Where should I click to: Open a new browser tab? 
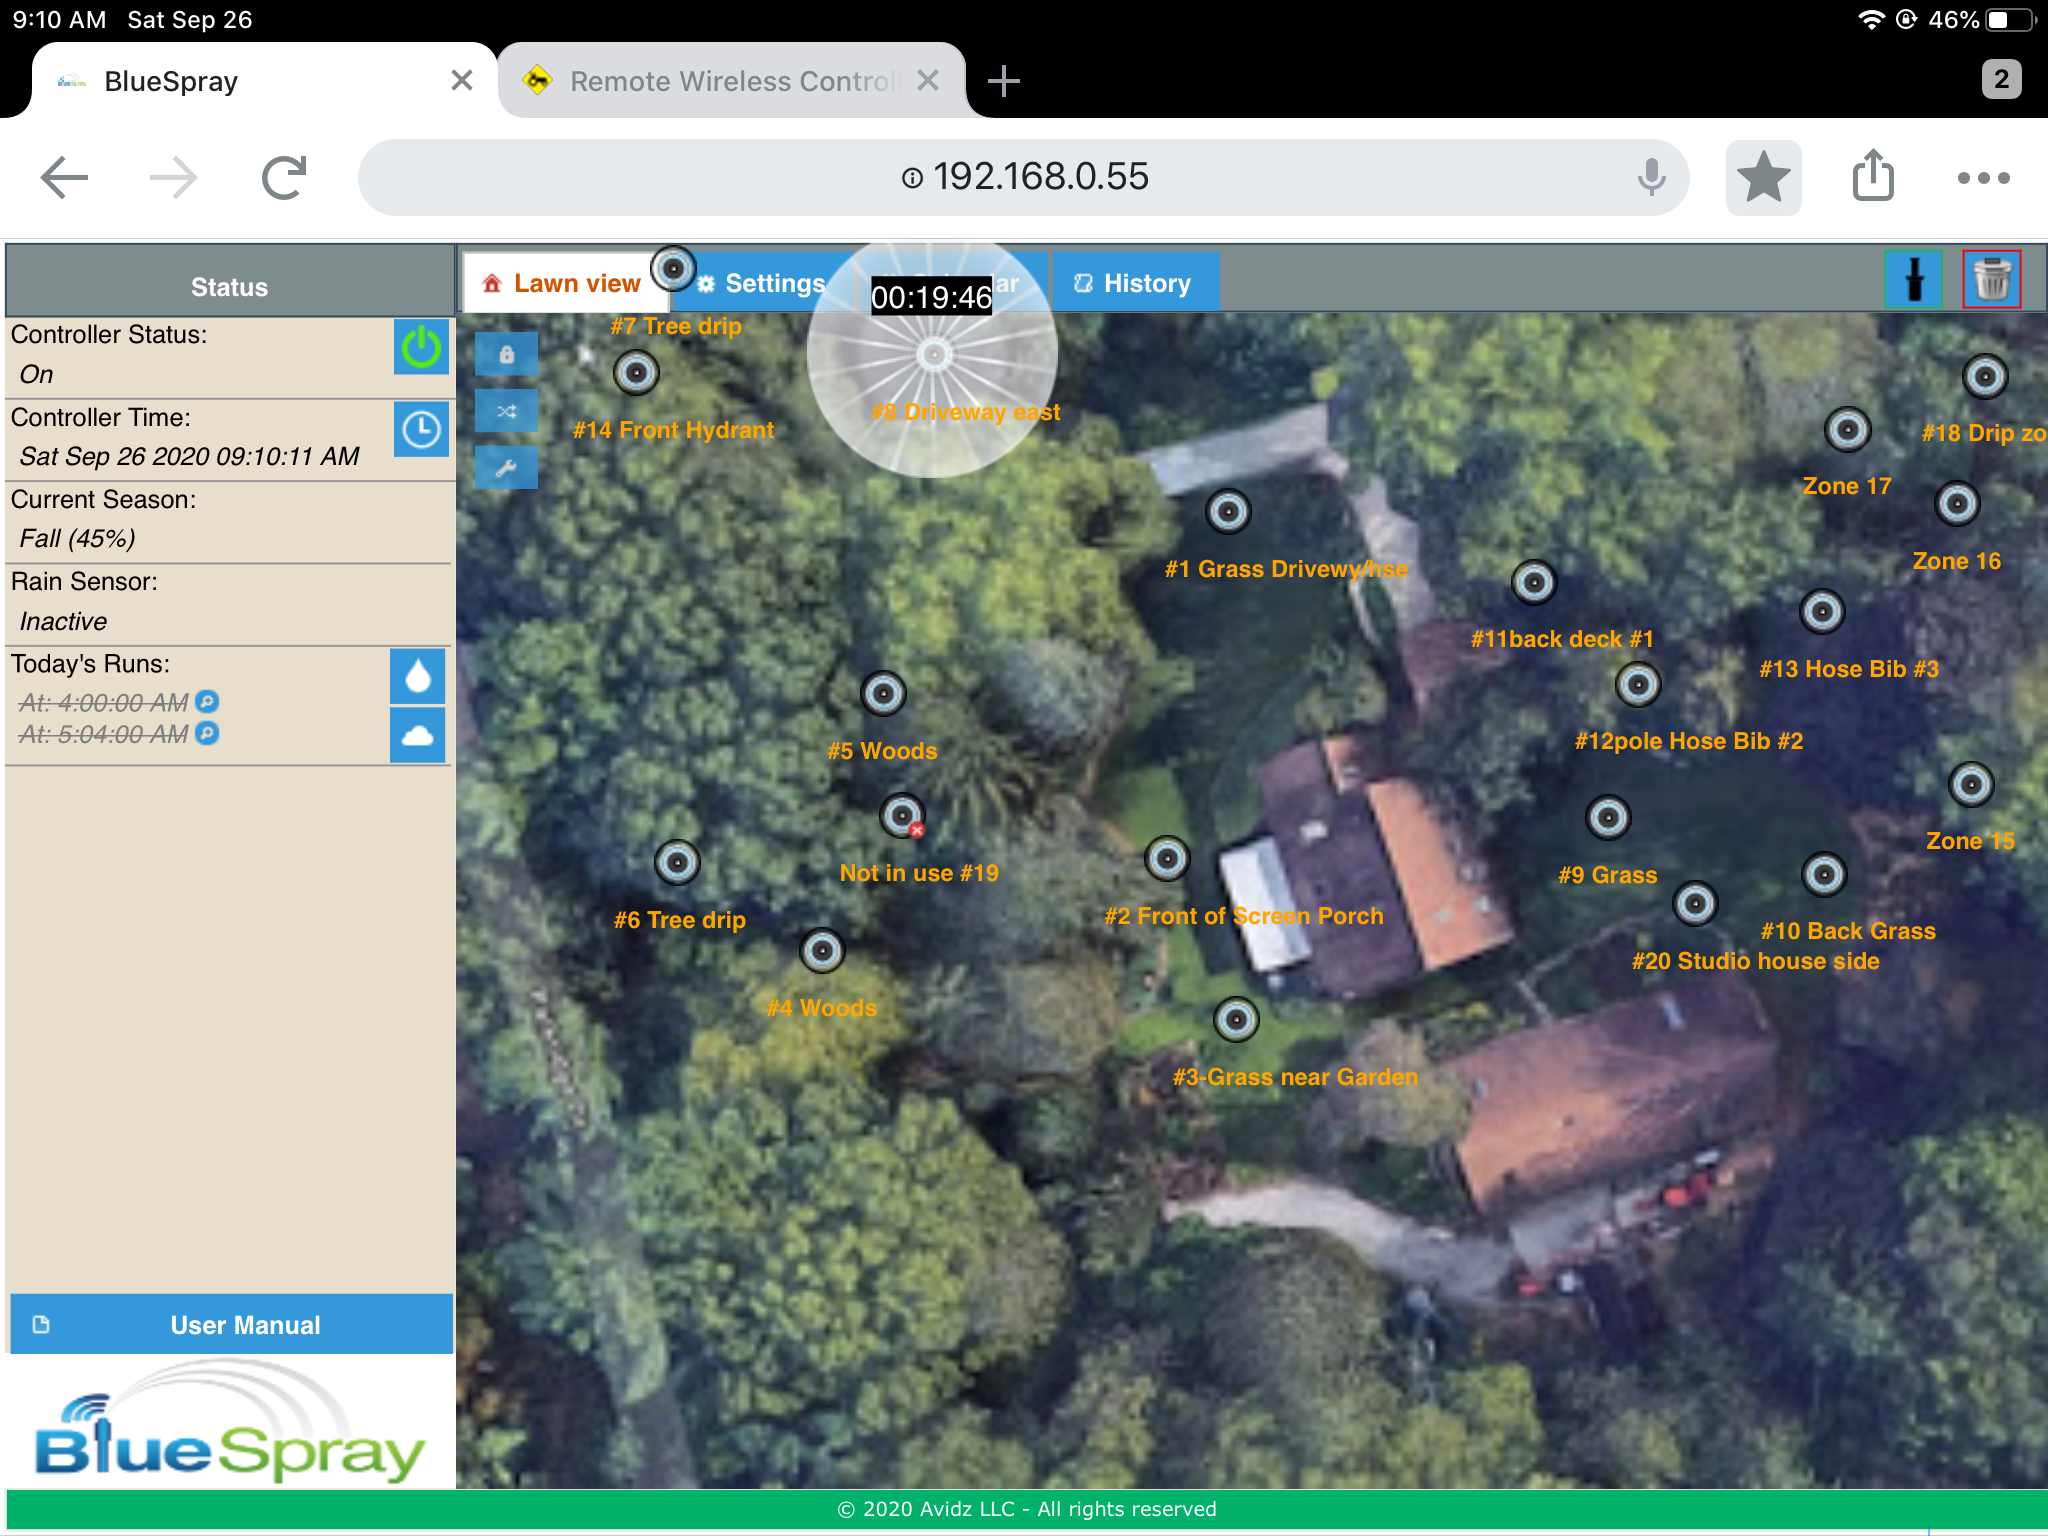coord(1004,81)
